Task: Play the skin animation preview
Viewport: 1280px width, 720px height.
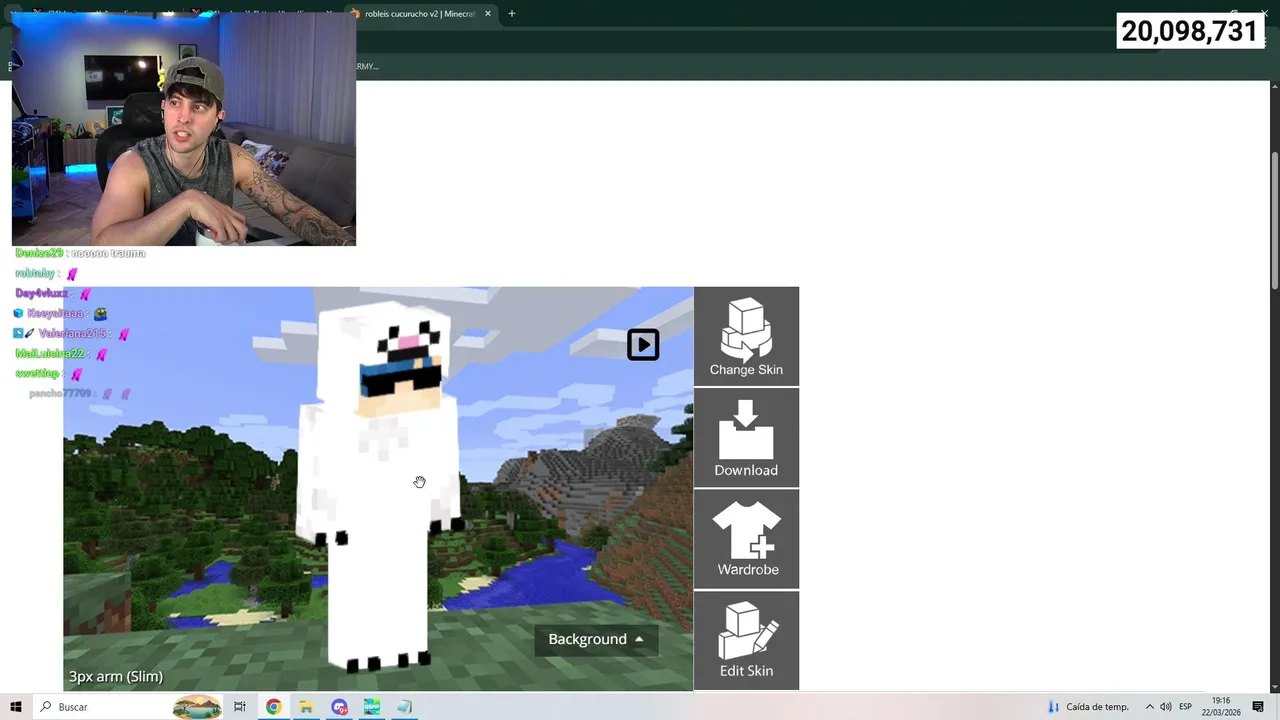Action: pos(643,345)
